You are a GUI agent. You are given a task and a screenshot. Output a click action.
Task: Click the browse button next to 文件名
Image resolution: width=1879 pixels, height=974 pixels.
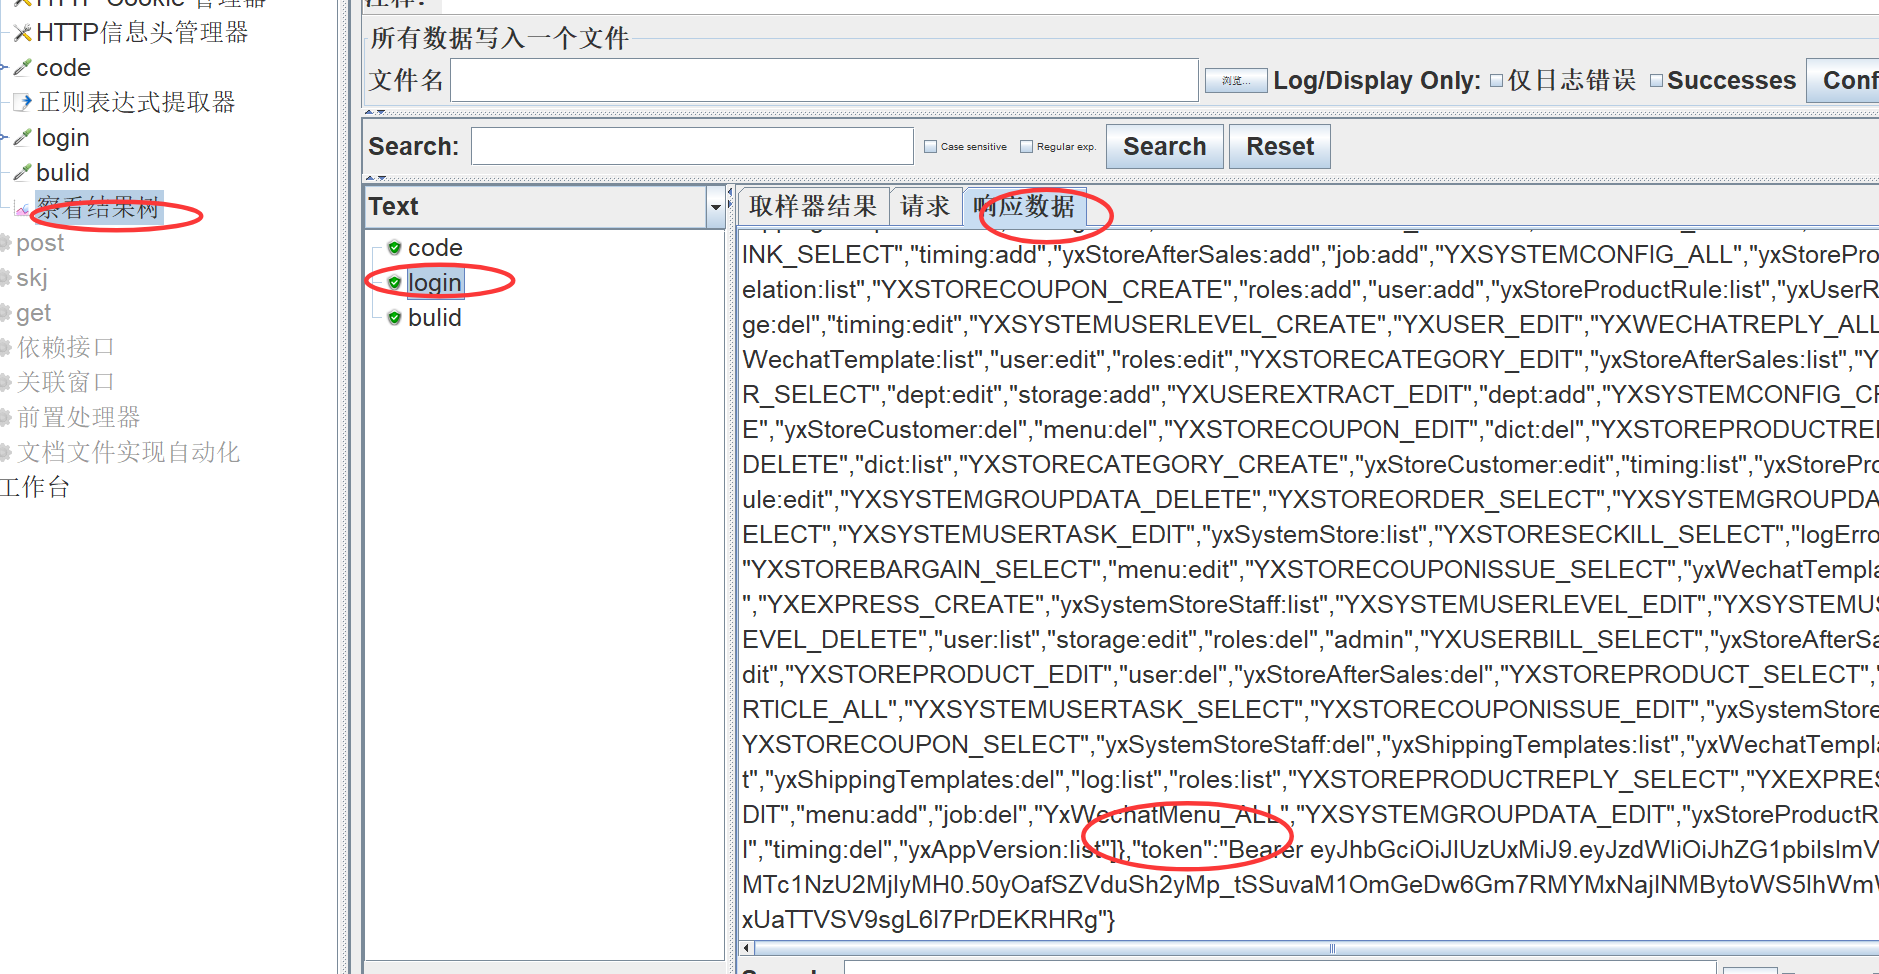tap(1236, 81)
